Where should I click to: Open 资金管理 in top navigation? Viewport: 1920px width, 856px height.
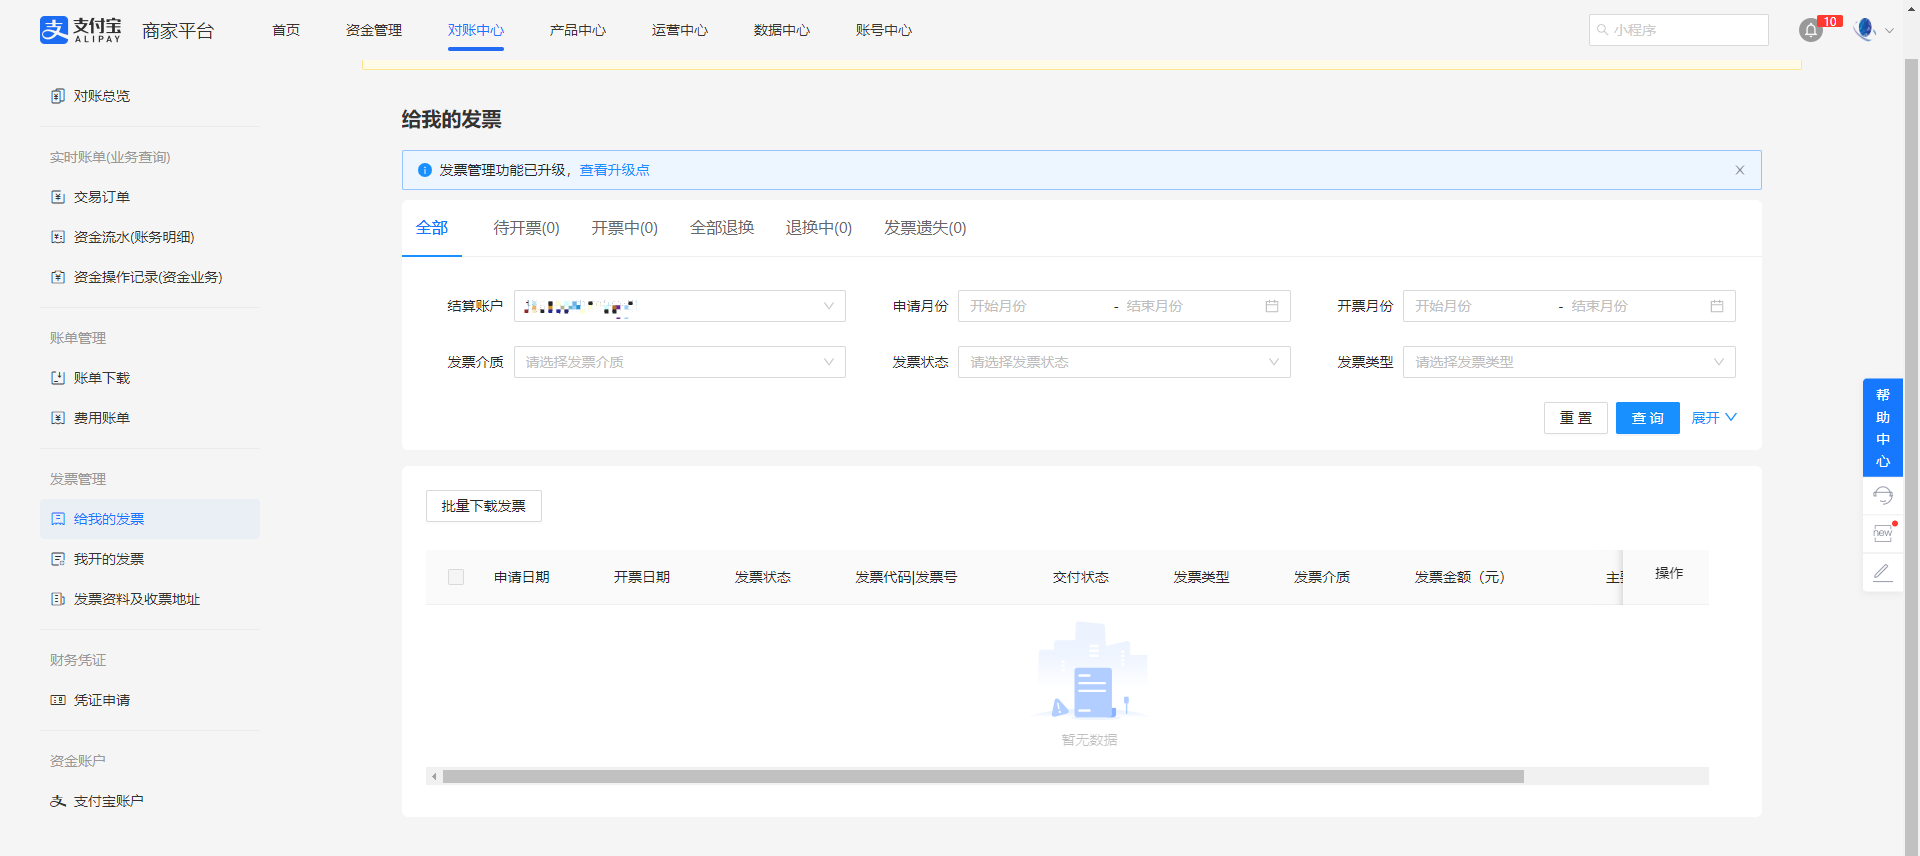tap(373, 30)
